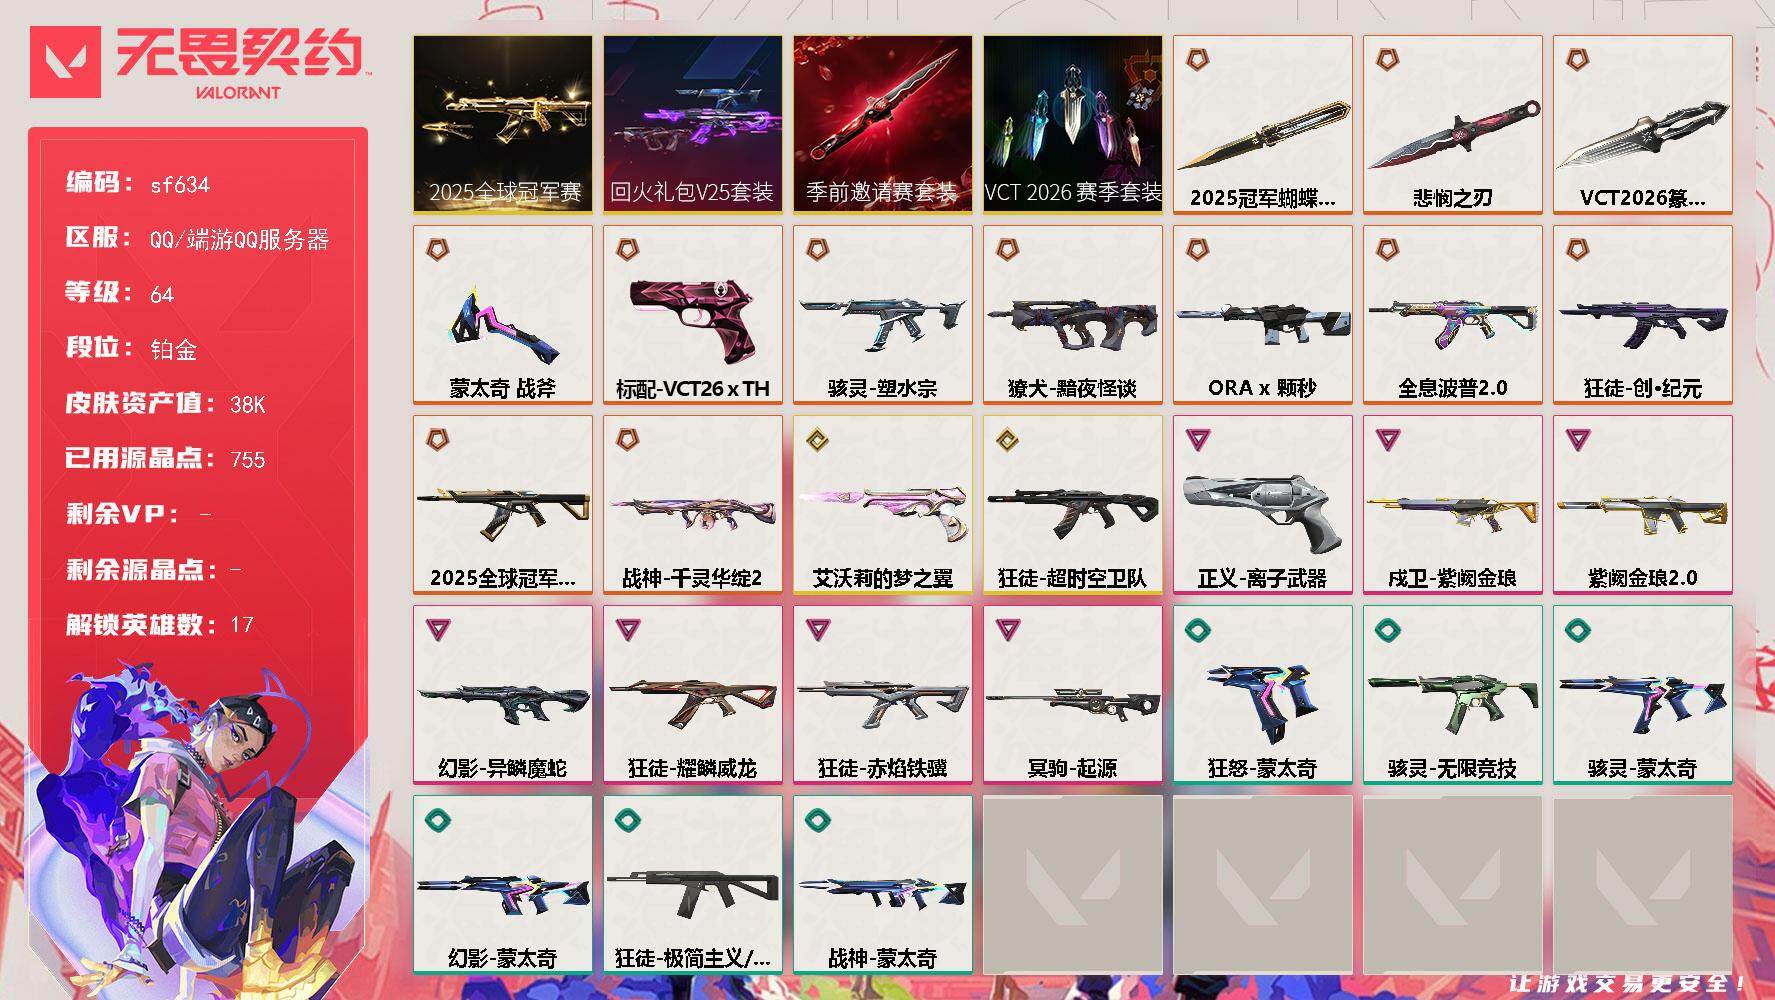Click the 正义-离子武器 revolver skin
The image size is (1775, 1000).
(x=1263, y=505)
